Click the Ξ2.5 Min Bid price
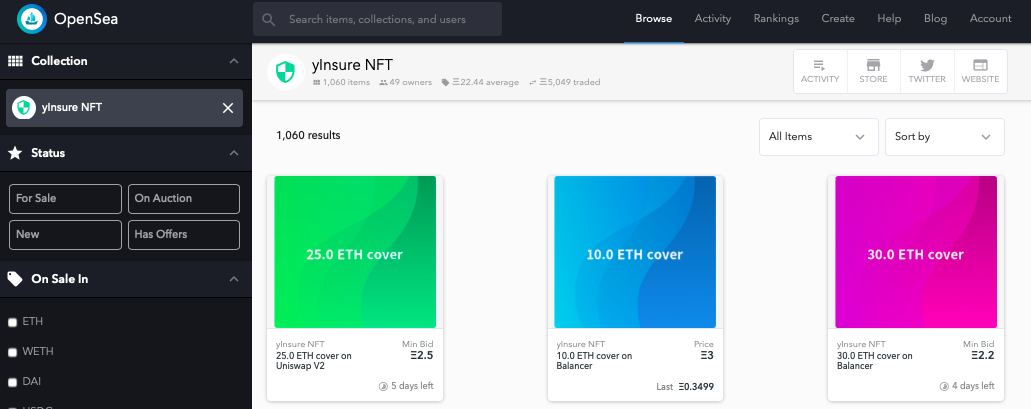Screen dimensions: 1031x409 click(x=421, y=356)
